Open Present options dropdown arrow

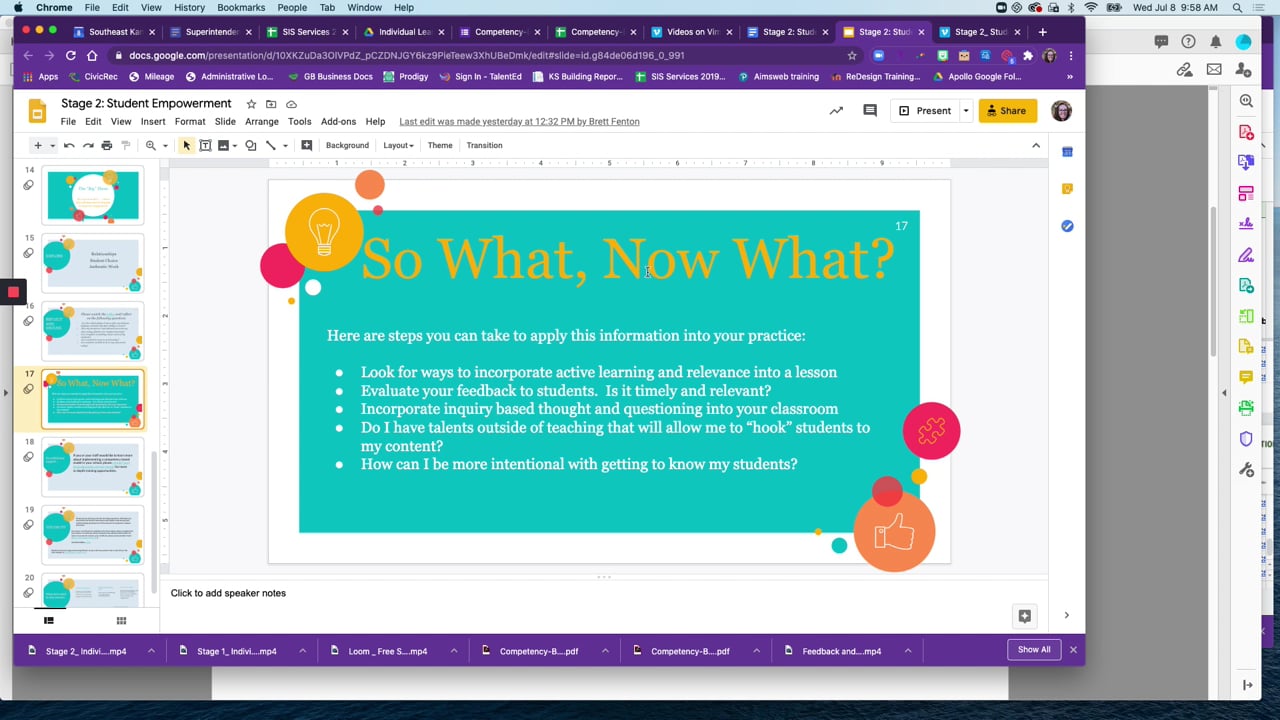pyautogui.click(x=966, y=111)
